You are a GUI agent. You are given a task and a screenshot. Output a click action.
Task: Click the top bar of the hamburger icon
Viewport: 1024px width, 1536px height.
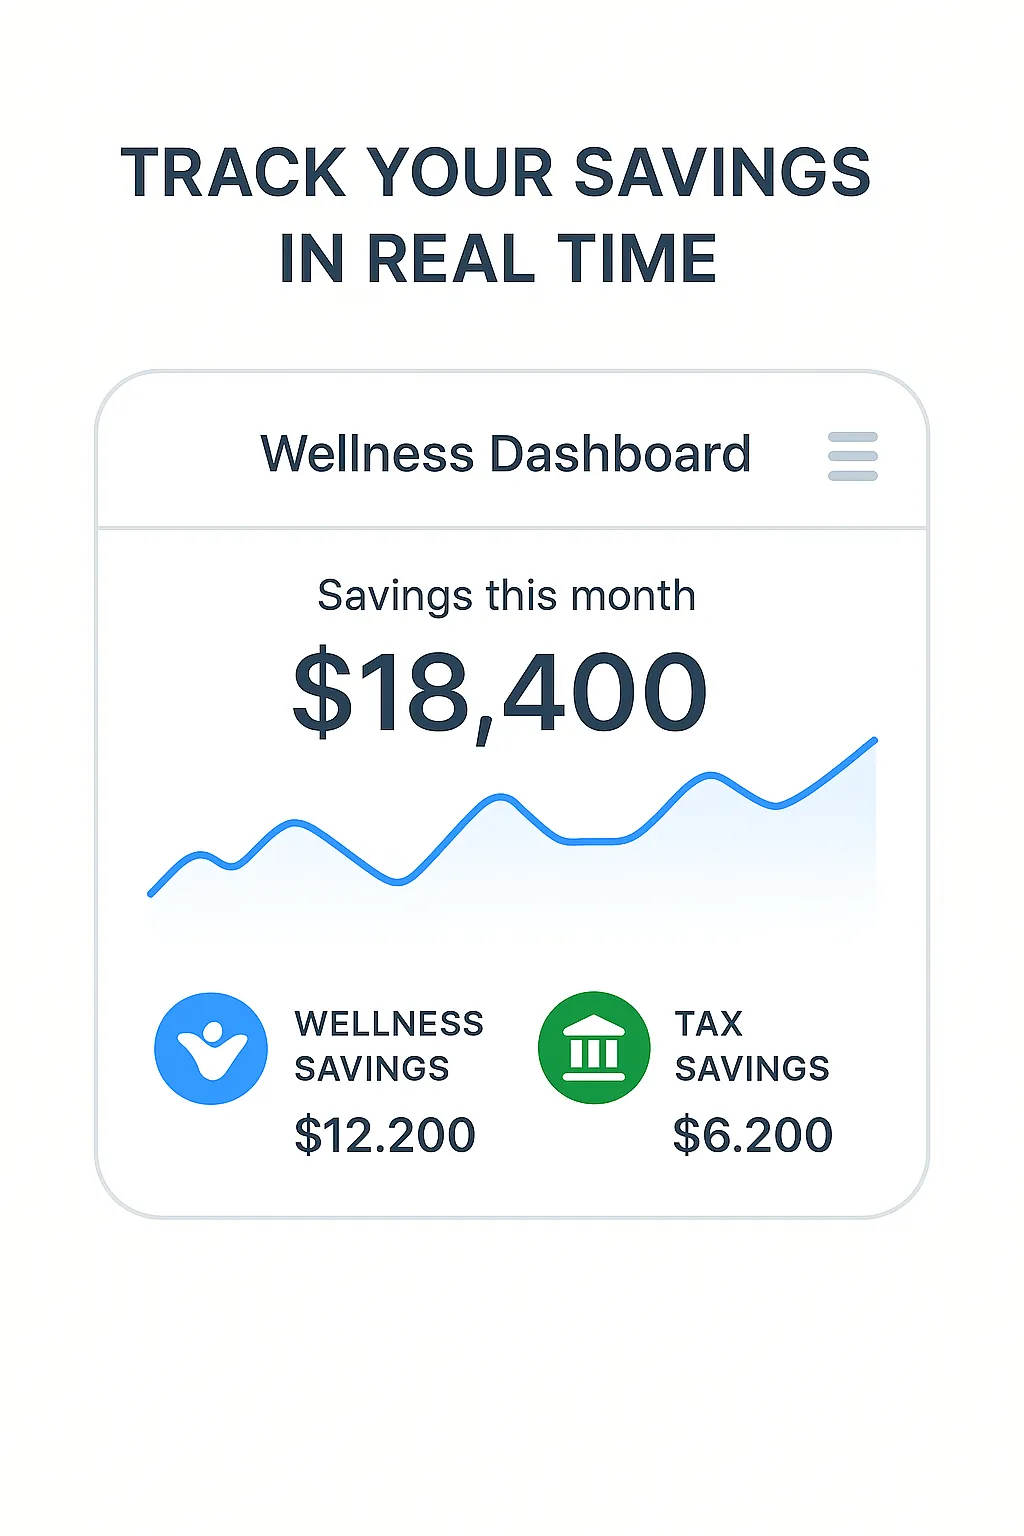(x=853, y=437)
